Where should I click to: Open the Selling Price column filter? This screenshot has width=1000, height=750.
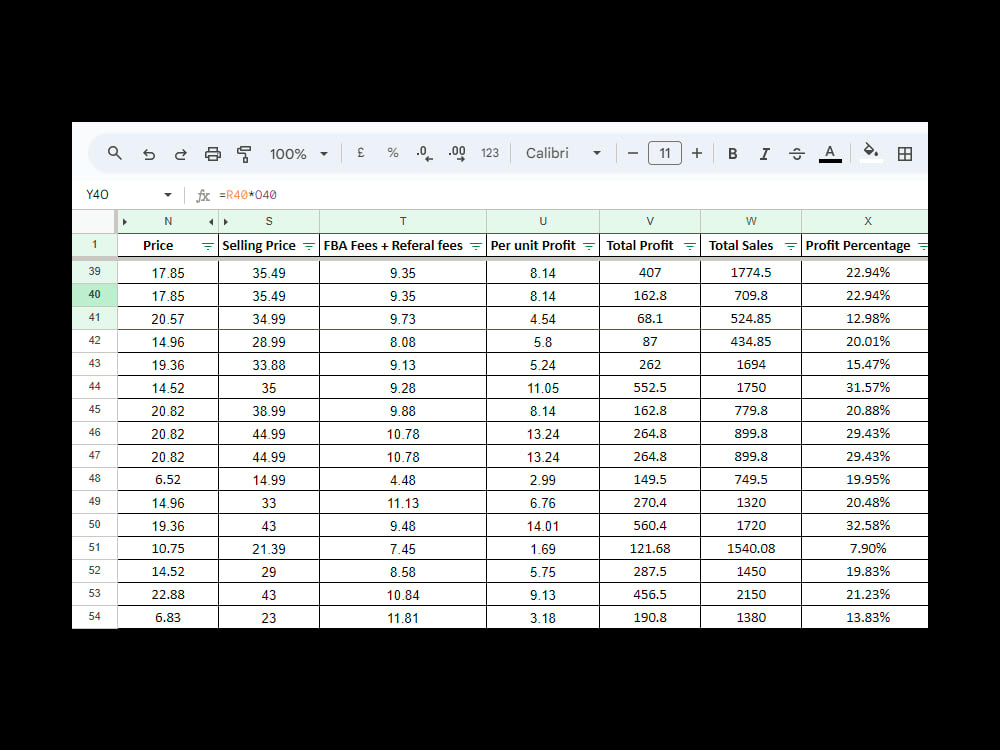tap(309, 246)
